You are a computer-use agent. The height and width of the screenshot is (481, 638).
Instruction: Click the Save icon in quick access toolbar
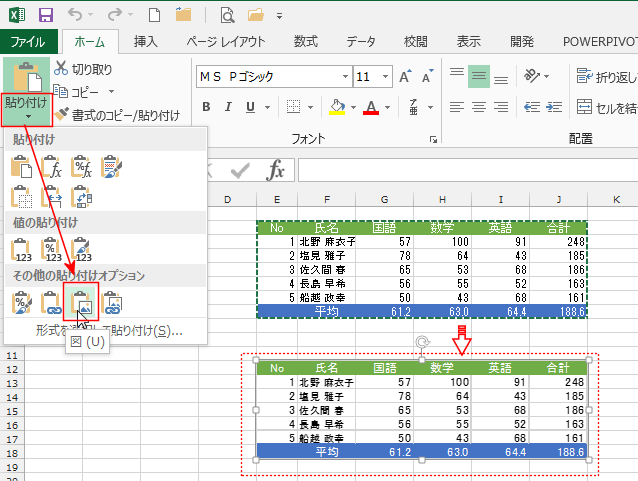pos(45,15)
